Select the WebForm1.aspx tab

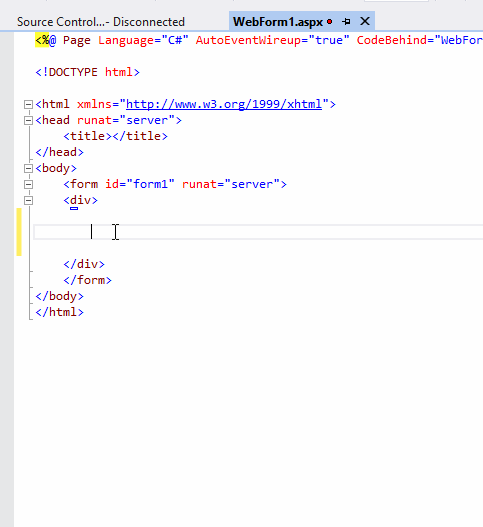point(278,22)
